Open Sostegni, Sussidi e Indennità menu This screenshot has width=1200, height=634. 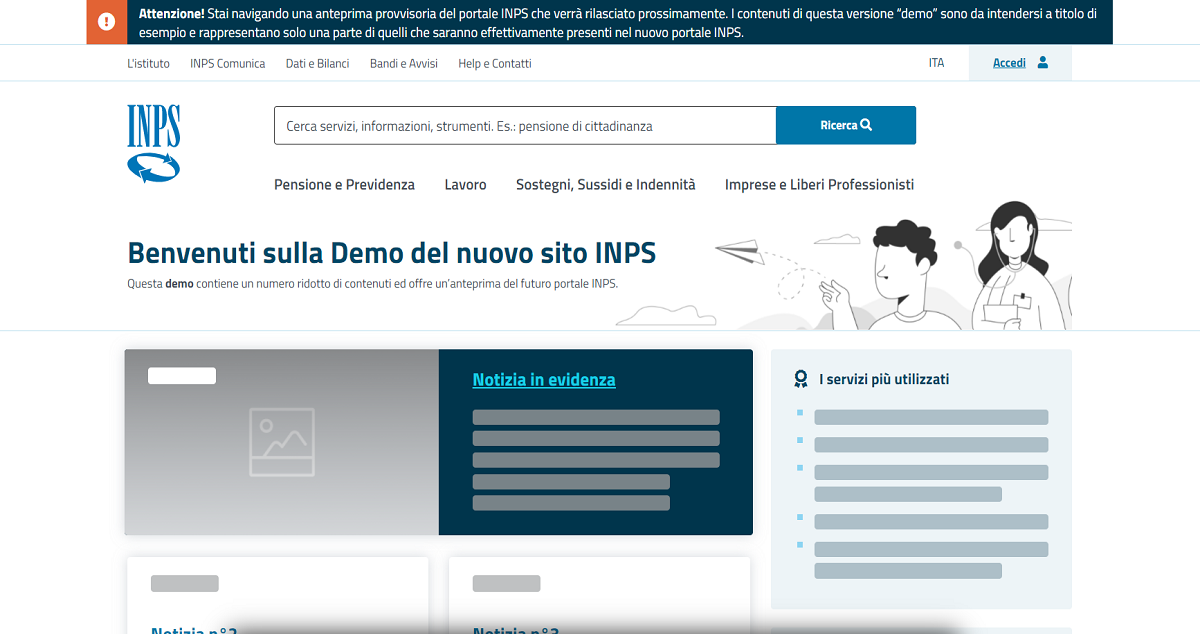[606, 185]
